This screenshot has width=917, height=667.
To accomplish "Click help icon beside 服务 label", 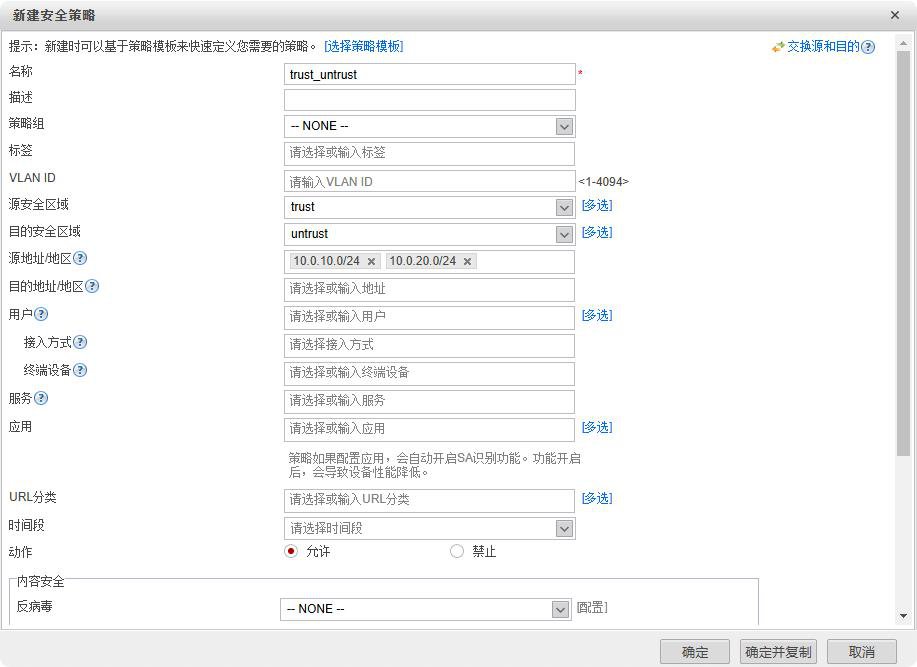I will pyautogui.click(x=41, y=398).
